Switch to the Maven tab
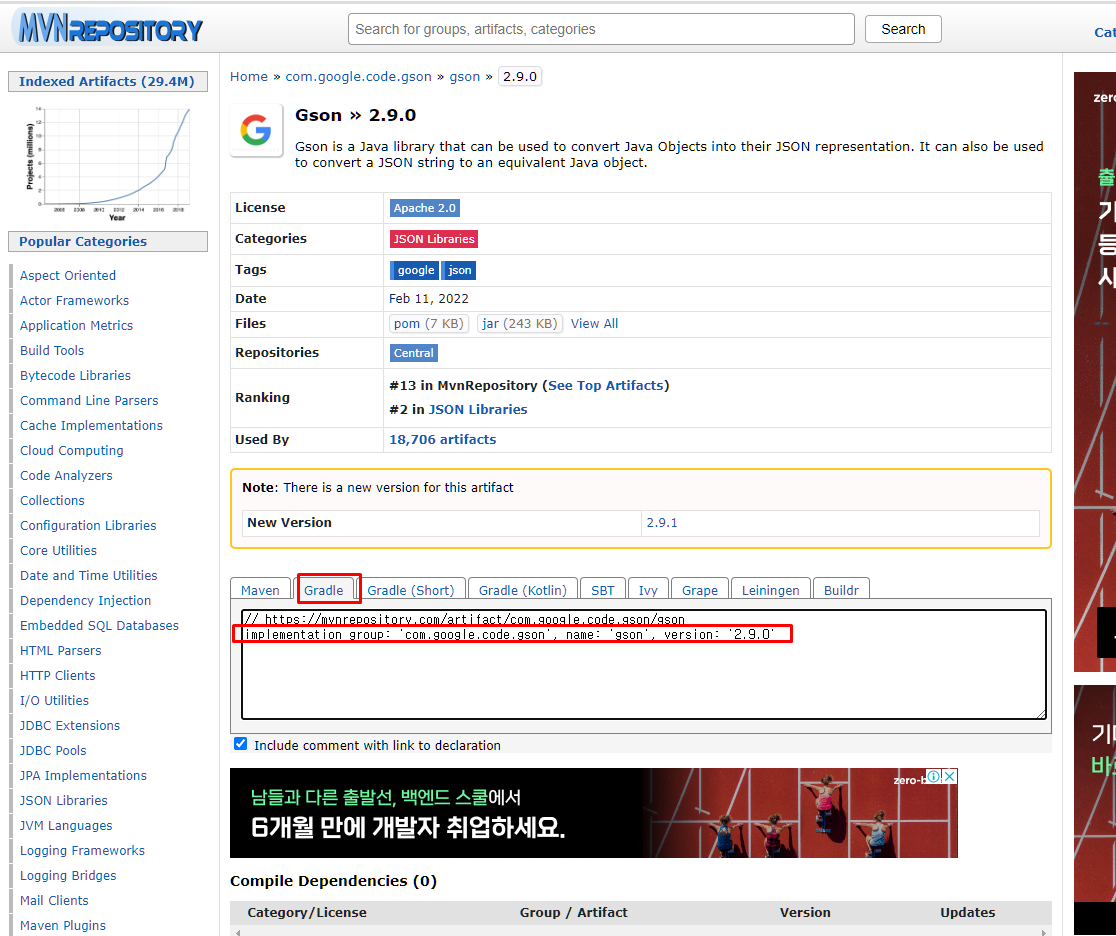1116x936 pixels. pos(260,590)
